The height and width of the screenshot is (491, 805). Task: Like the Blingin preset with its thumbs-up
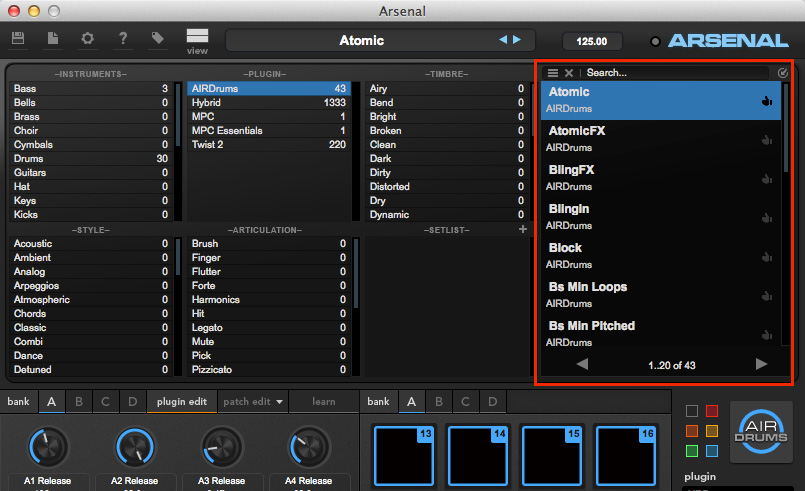(766, 218)
